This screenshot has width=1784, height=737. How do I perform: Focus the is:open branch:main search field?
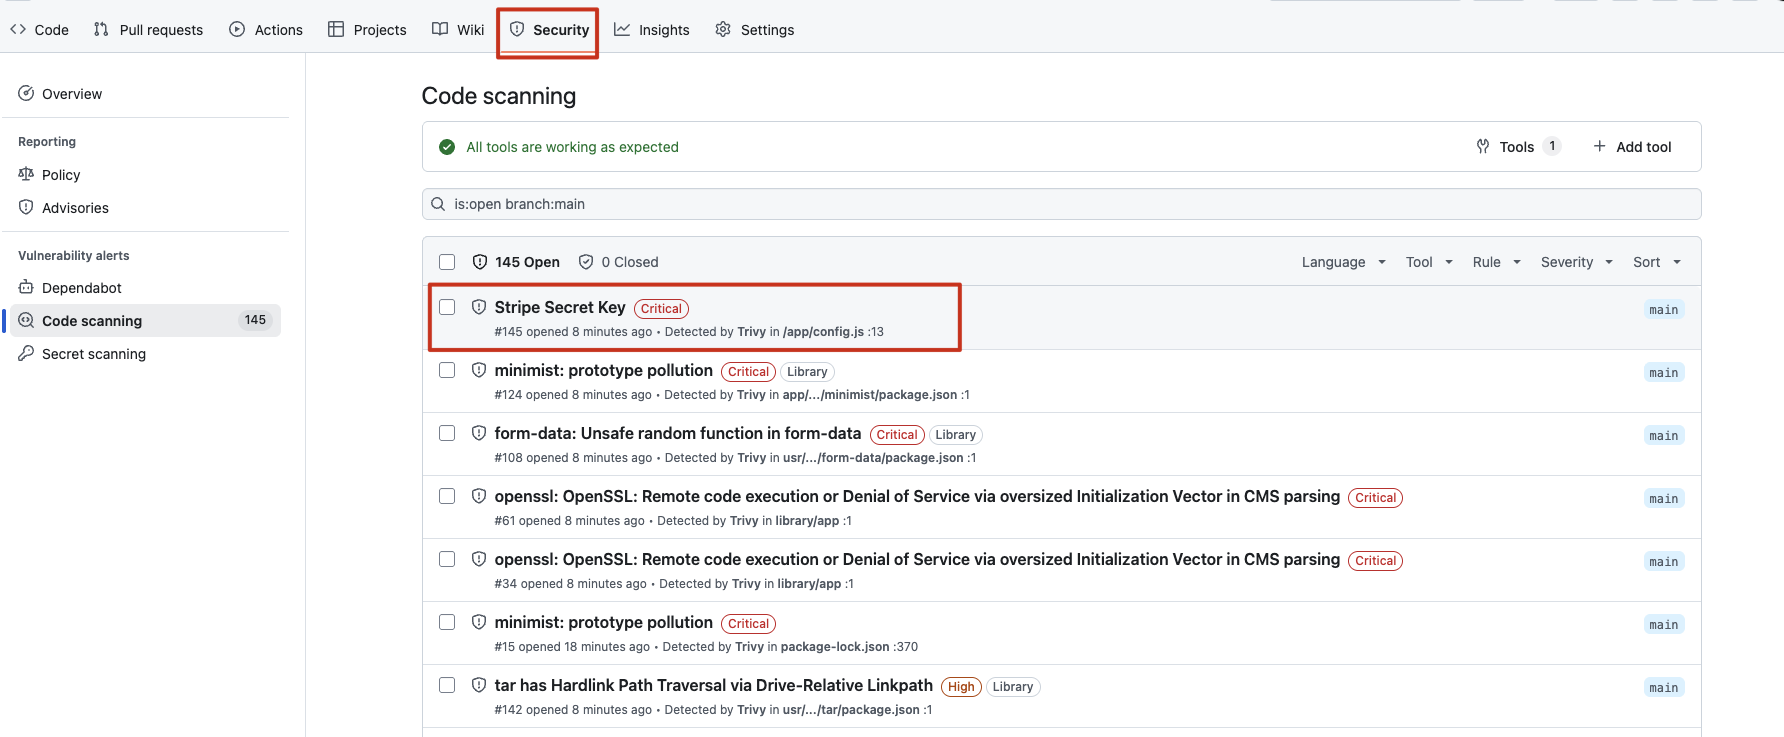pyautogui.click(x=1060, y=204)
